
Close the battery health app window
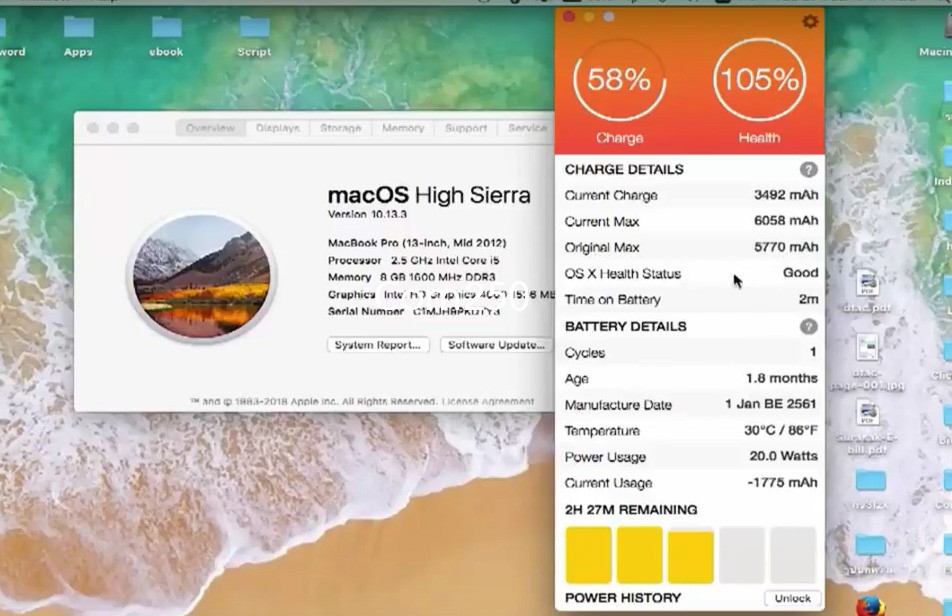tap(569, 17)
